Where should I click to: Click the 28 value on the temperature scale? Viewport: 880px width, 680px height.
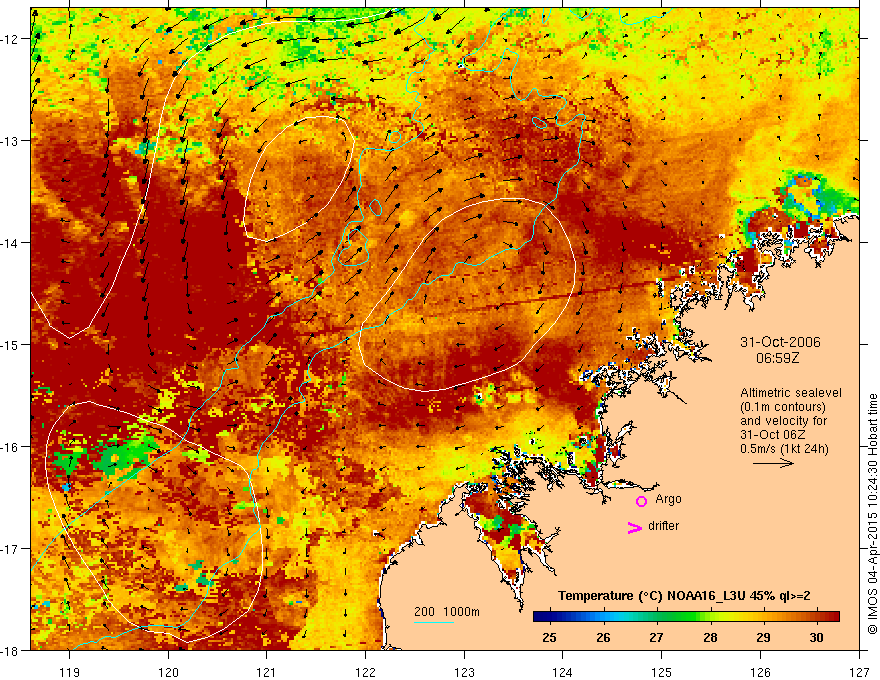(x=710, y=637)
